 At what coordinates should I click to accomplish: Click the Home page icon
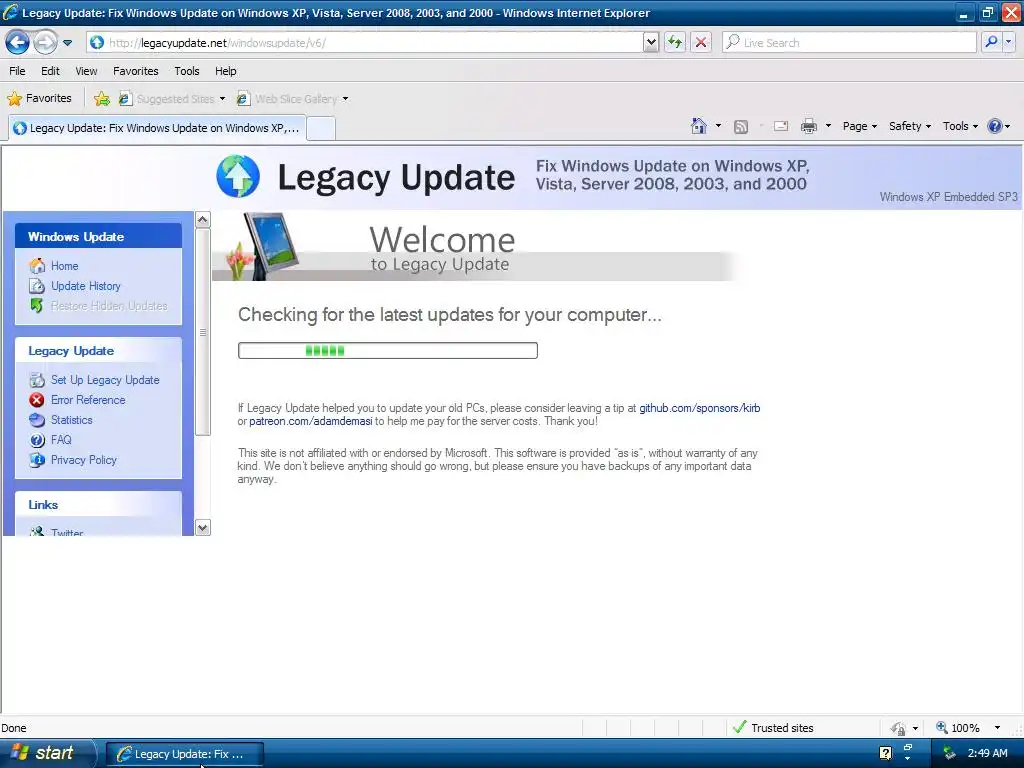click(699, 126)
